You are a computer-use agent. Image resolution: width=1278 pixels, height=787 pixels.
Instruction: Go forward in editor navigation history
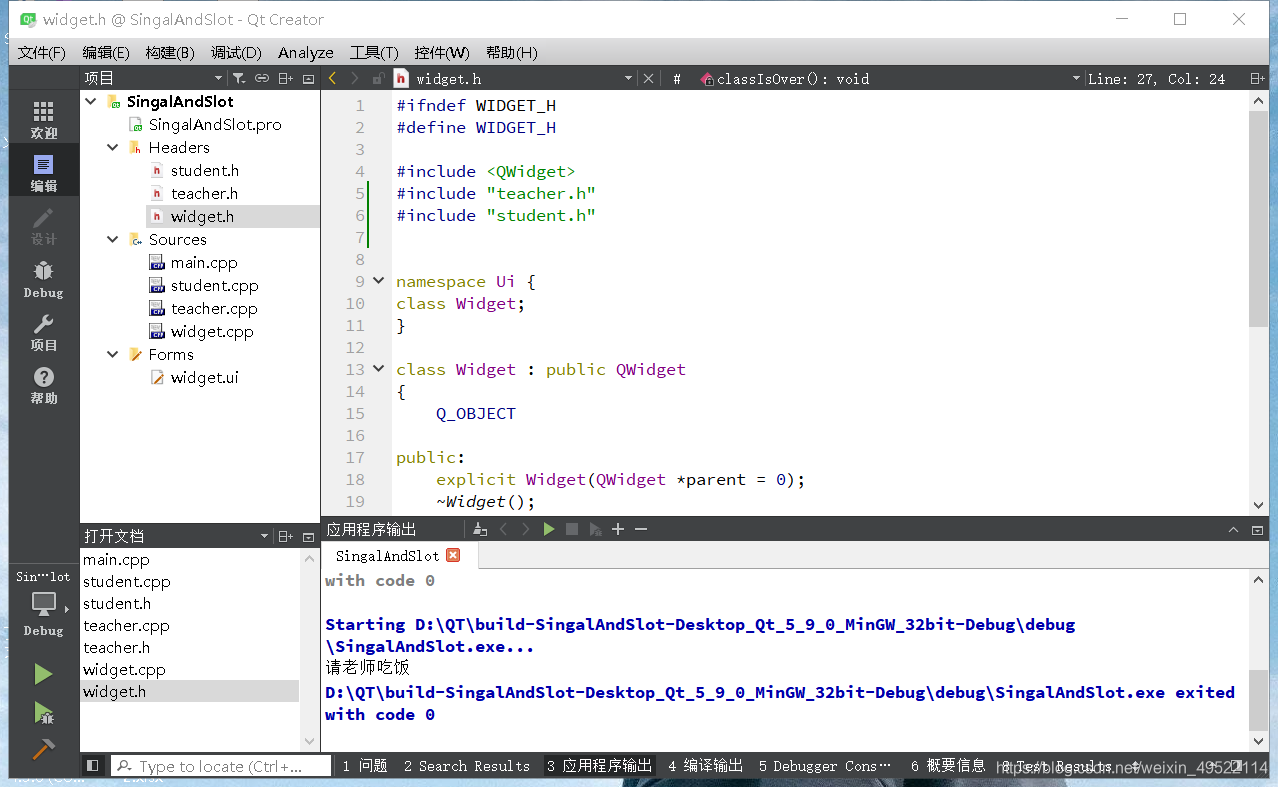click(x=355, y=78)
